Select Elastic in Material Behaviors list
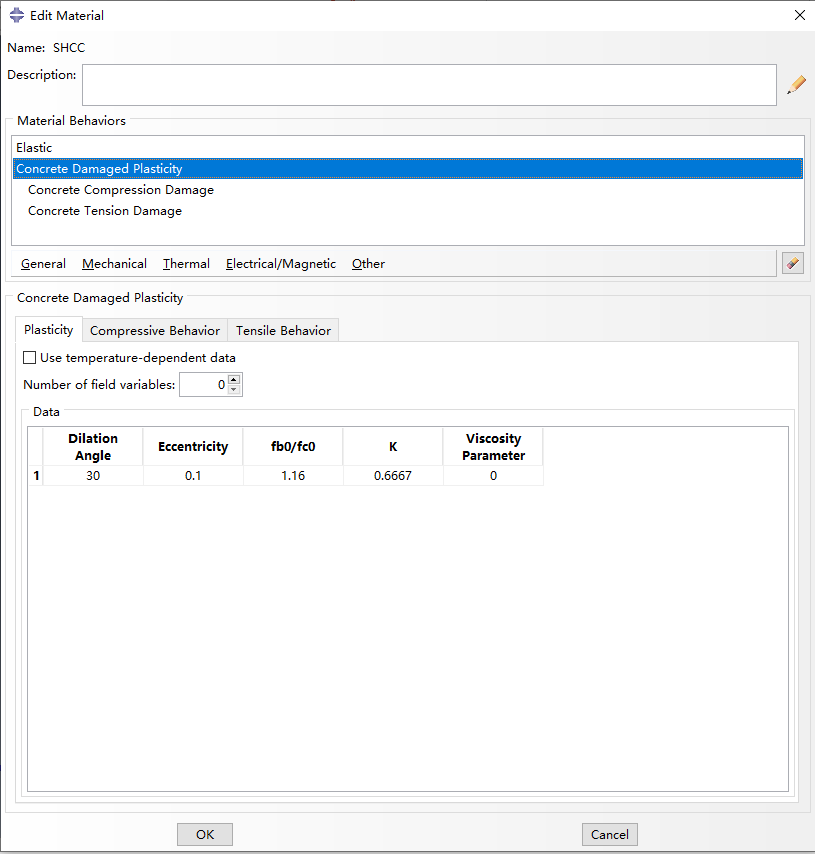 tap(34, 148)
